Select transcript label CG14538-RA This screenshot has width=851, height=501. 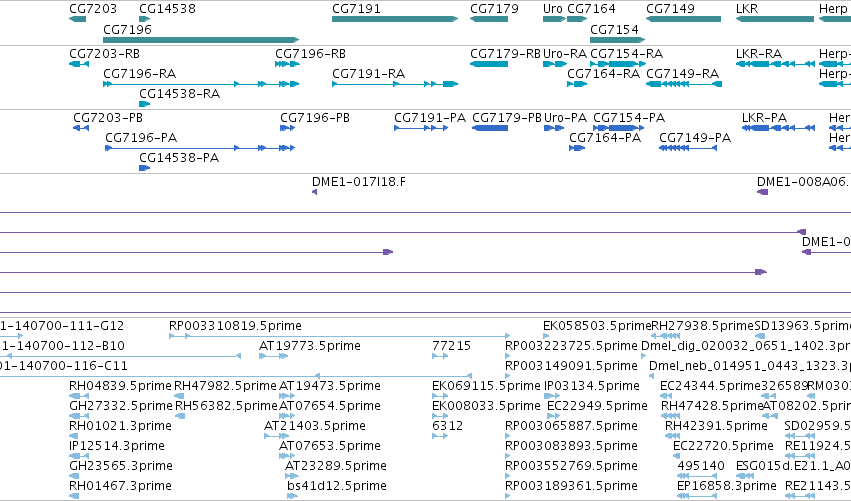[x=180, y=94]
